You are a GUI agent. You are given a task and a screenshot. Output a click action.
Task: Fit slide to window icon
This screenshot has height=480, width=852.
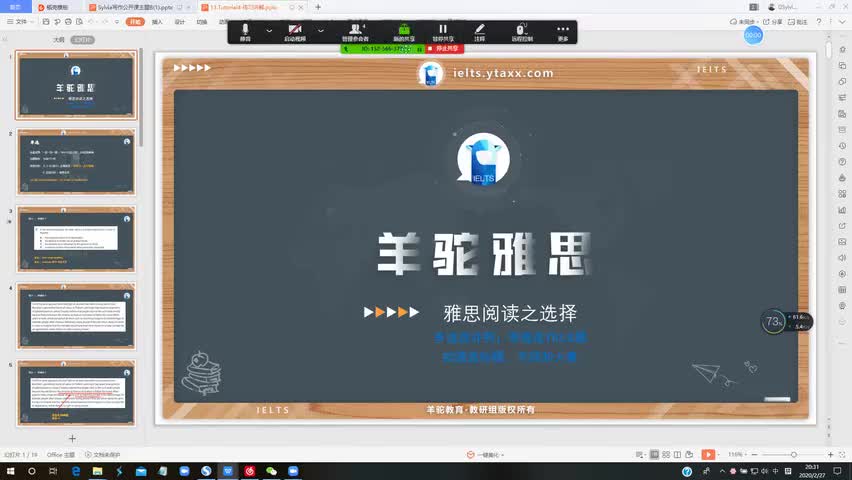coord(842,454)
